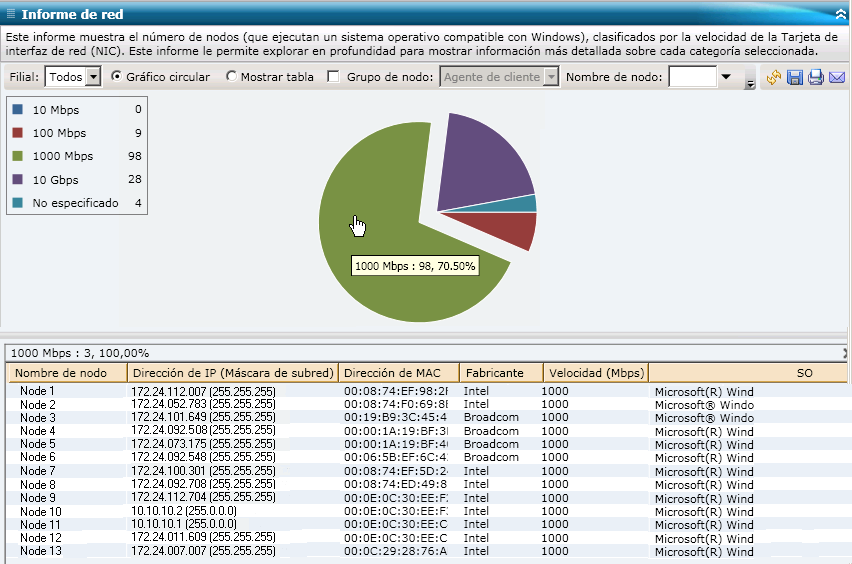Viewport: 852px width, 564px height.
Task: Select the Mostrar tabla radio button
Action: tap(232, 77)
